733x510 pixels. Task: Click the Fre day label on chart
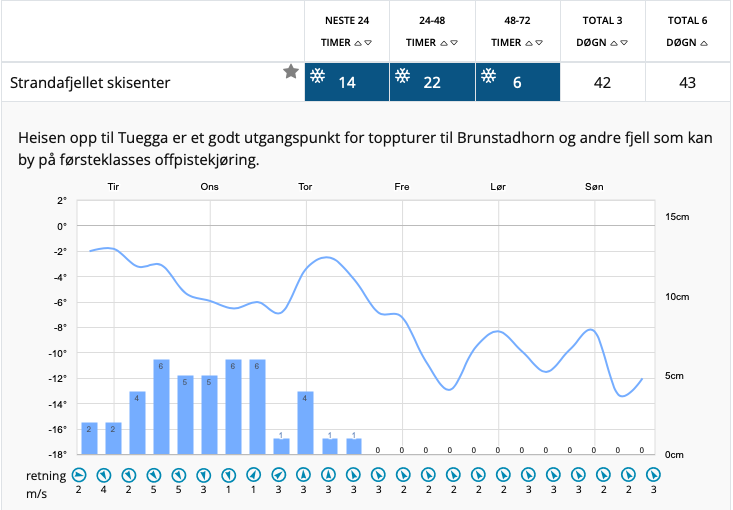[x=402, y=187]
